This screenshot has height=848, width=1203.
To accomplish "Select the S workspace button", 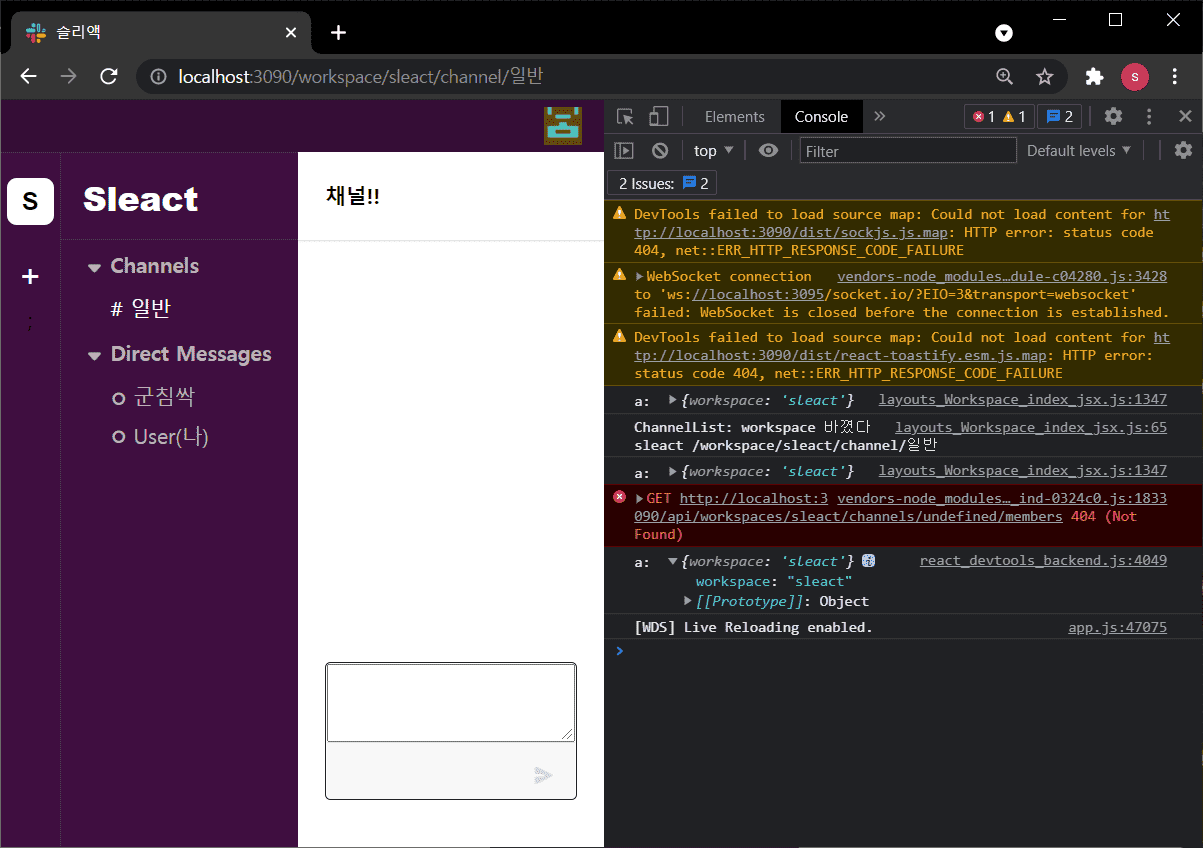I will tap(30, 201).
